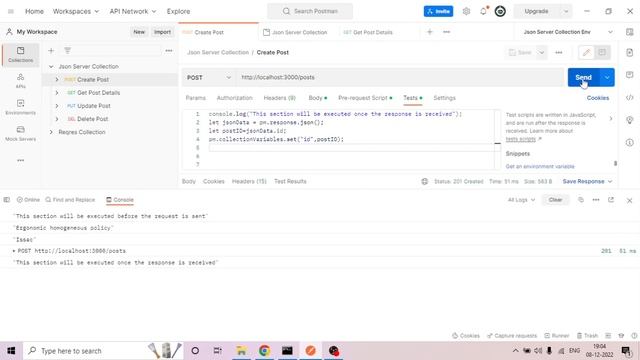Viewport: 640px width, 360px height.
Task: Open code snippet icon in right sidebar
Action: 629,97
